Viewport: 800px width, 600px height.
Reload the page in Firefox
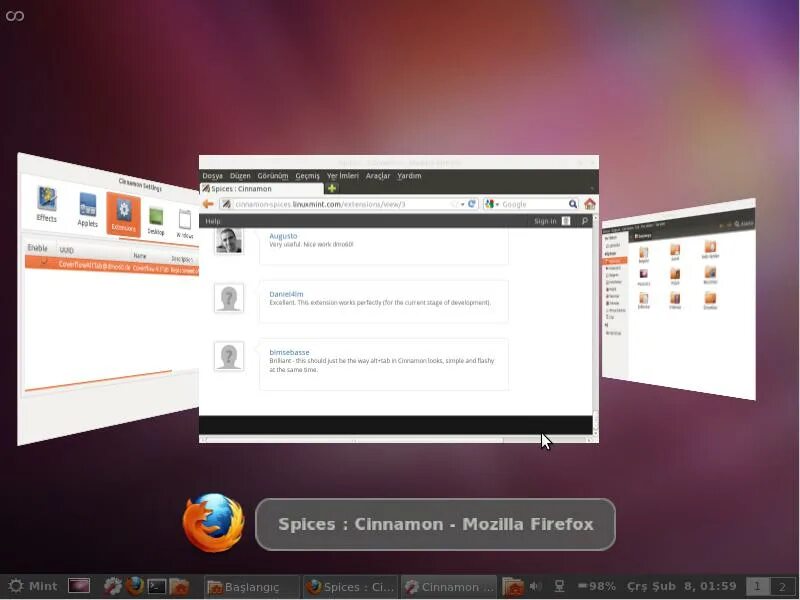coord(472,204)
